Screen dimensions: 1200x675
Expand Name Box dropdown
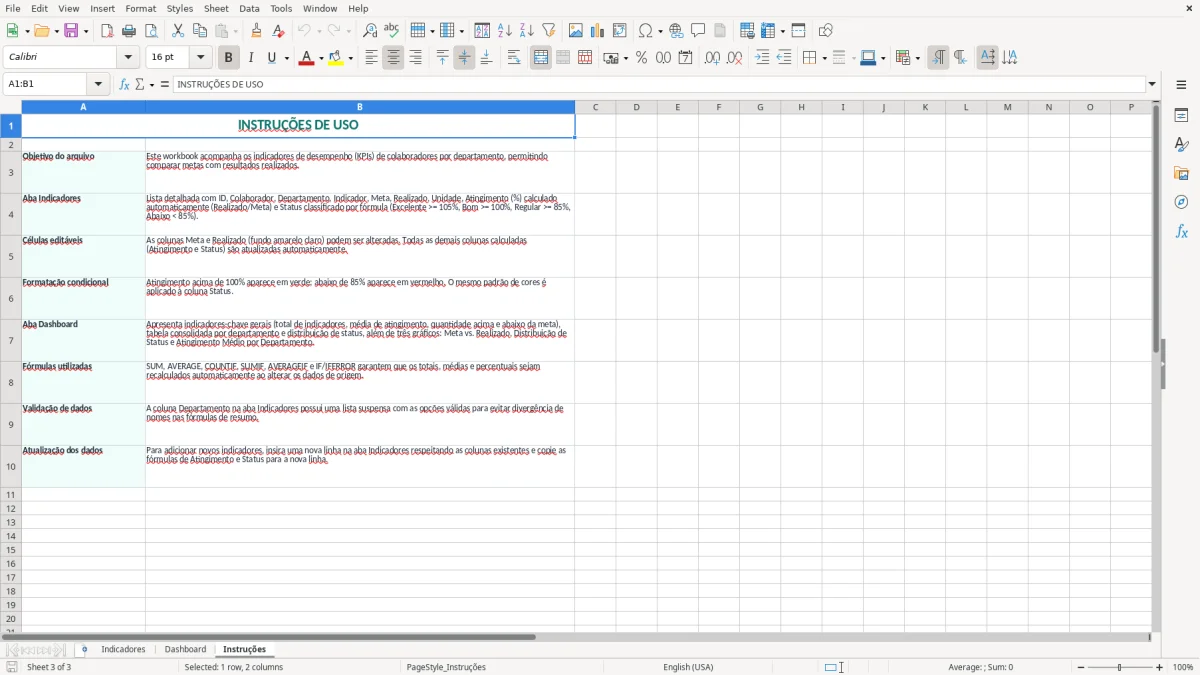pos(98,84)
